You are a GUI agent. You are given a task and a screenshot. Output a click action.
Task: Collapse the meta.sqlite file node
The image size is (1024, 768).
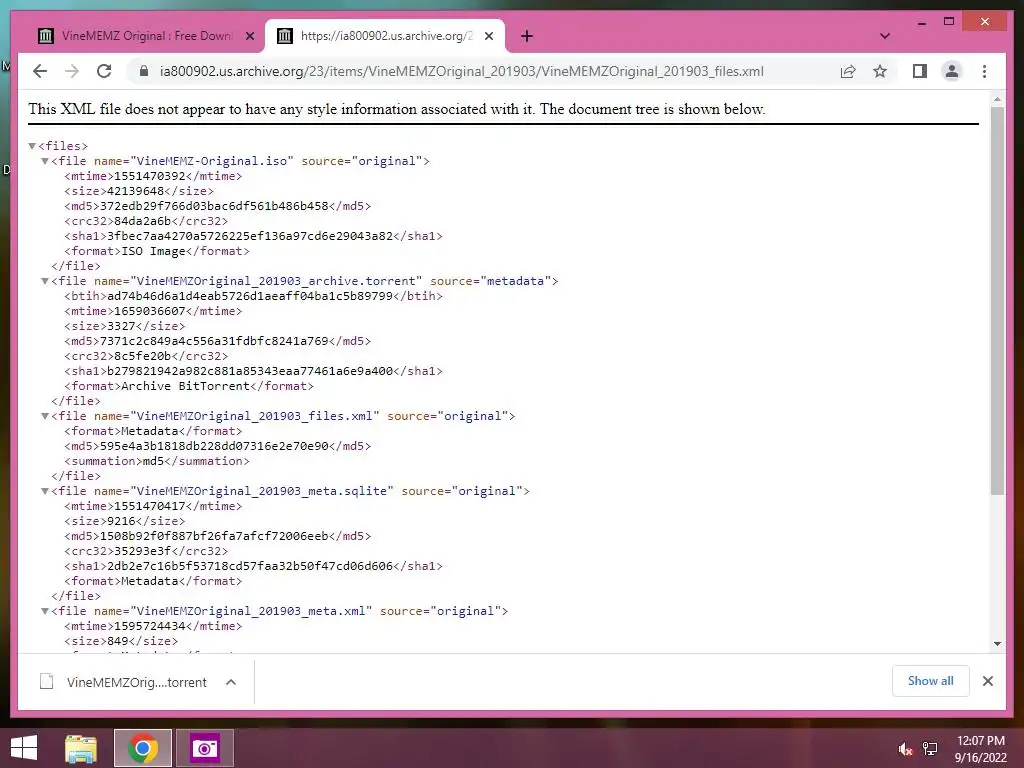[x=45, y=491]
